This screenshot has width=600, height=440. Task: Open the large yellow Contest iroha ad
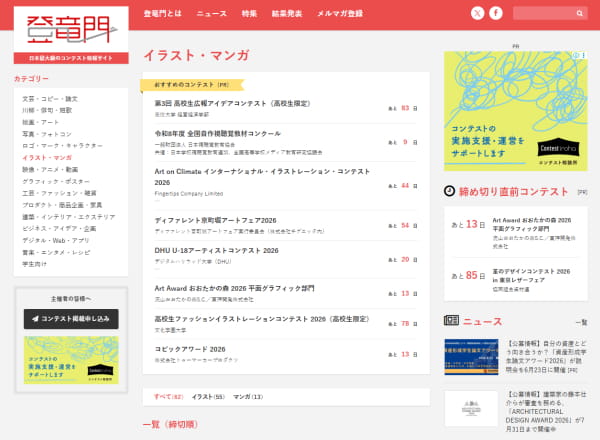point(515,111)
